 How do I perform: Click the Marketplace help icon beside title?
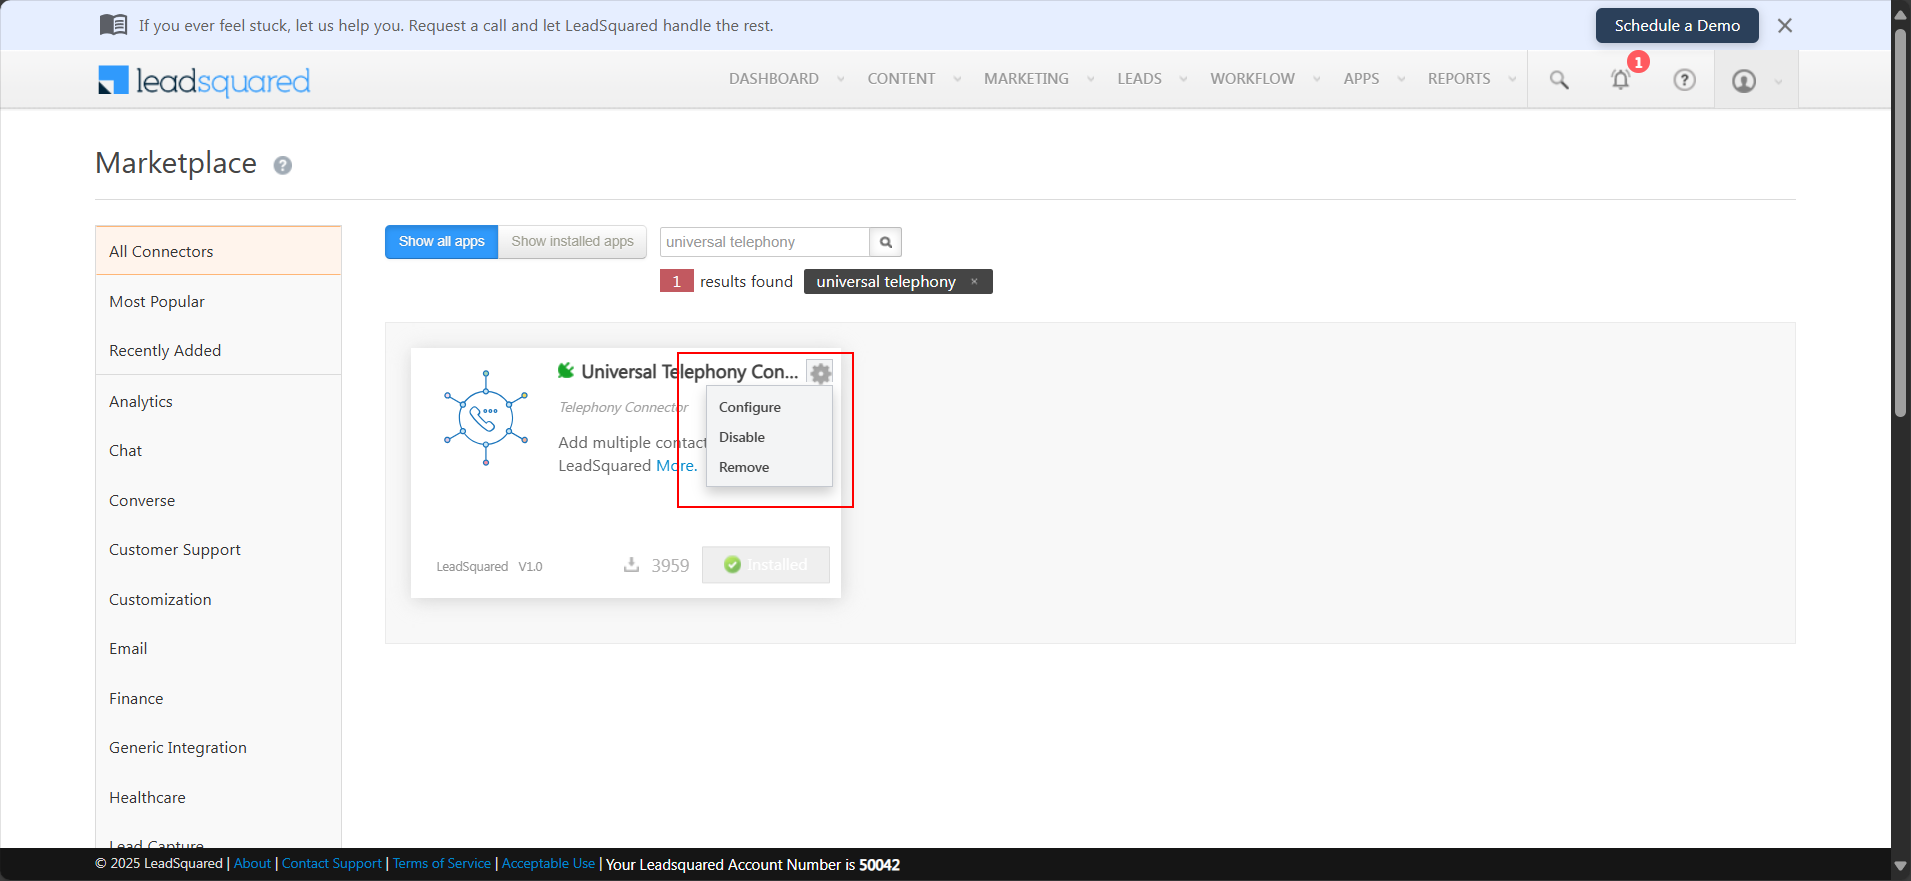coord(283,166)
